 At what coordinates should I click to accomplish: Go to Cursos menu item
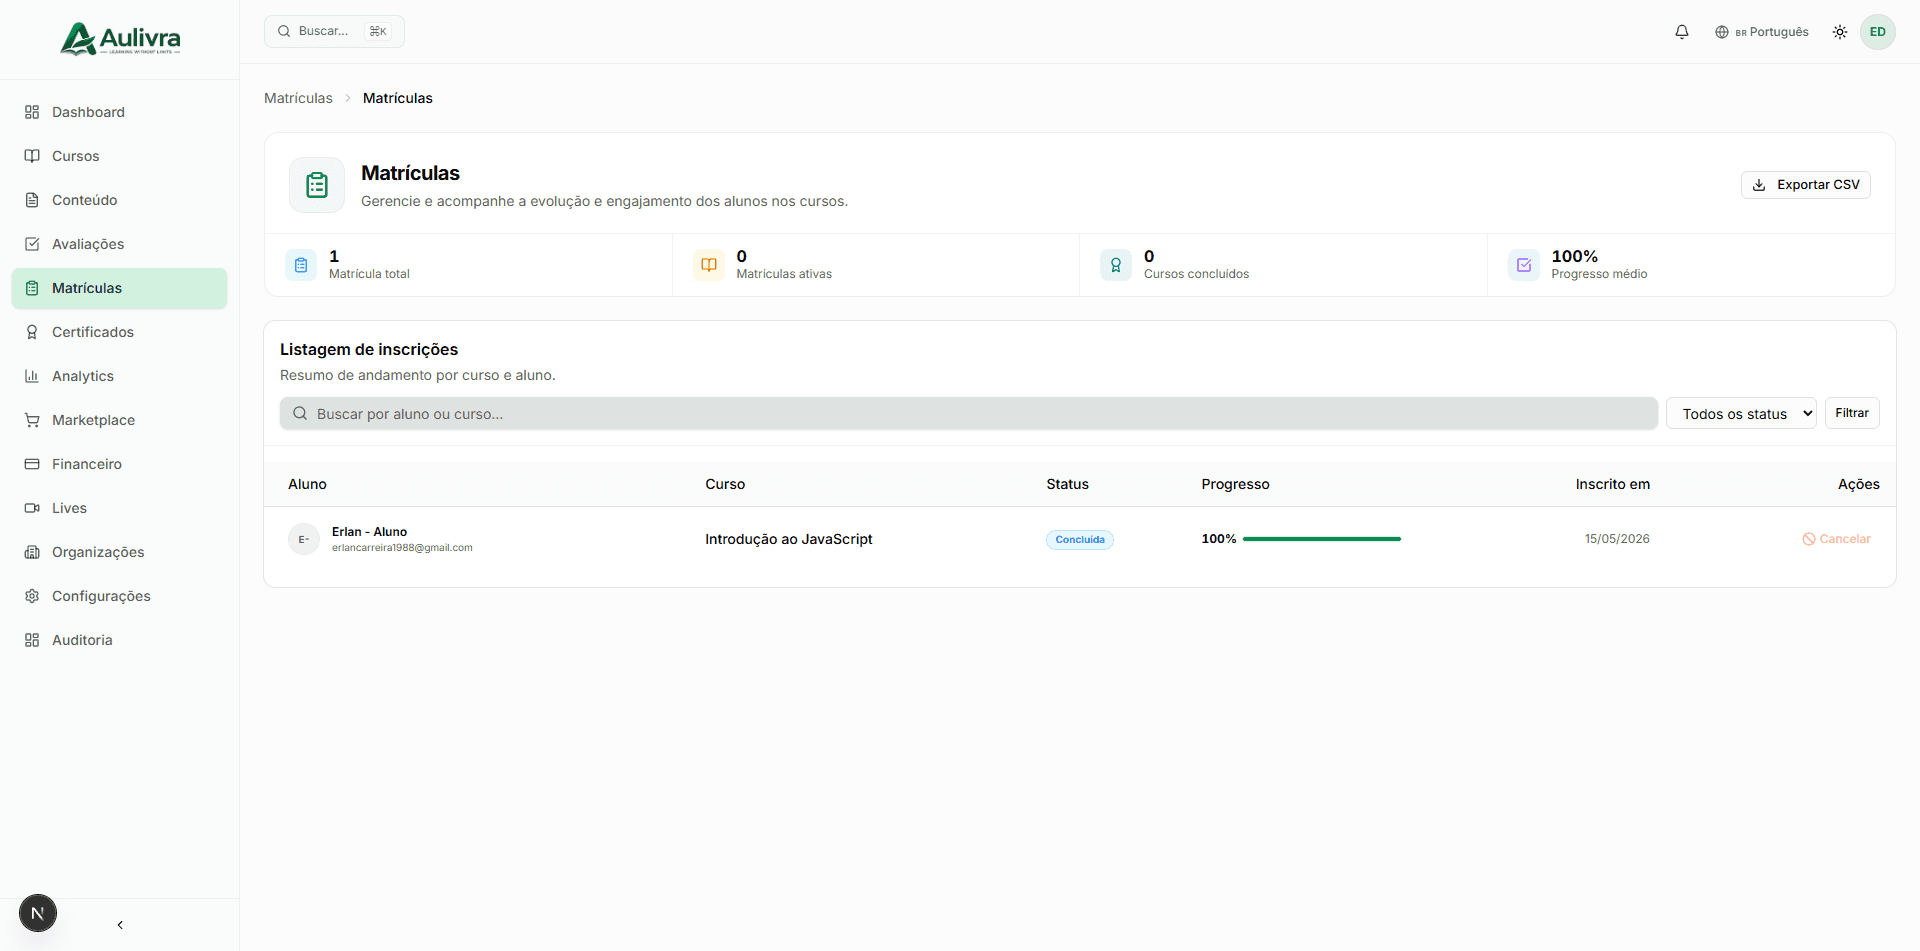point(120,156)
